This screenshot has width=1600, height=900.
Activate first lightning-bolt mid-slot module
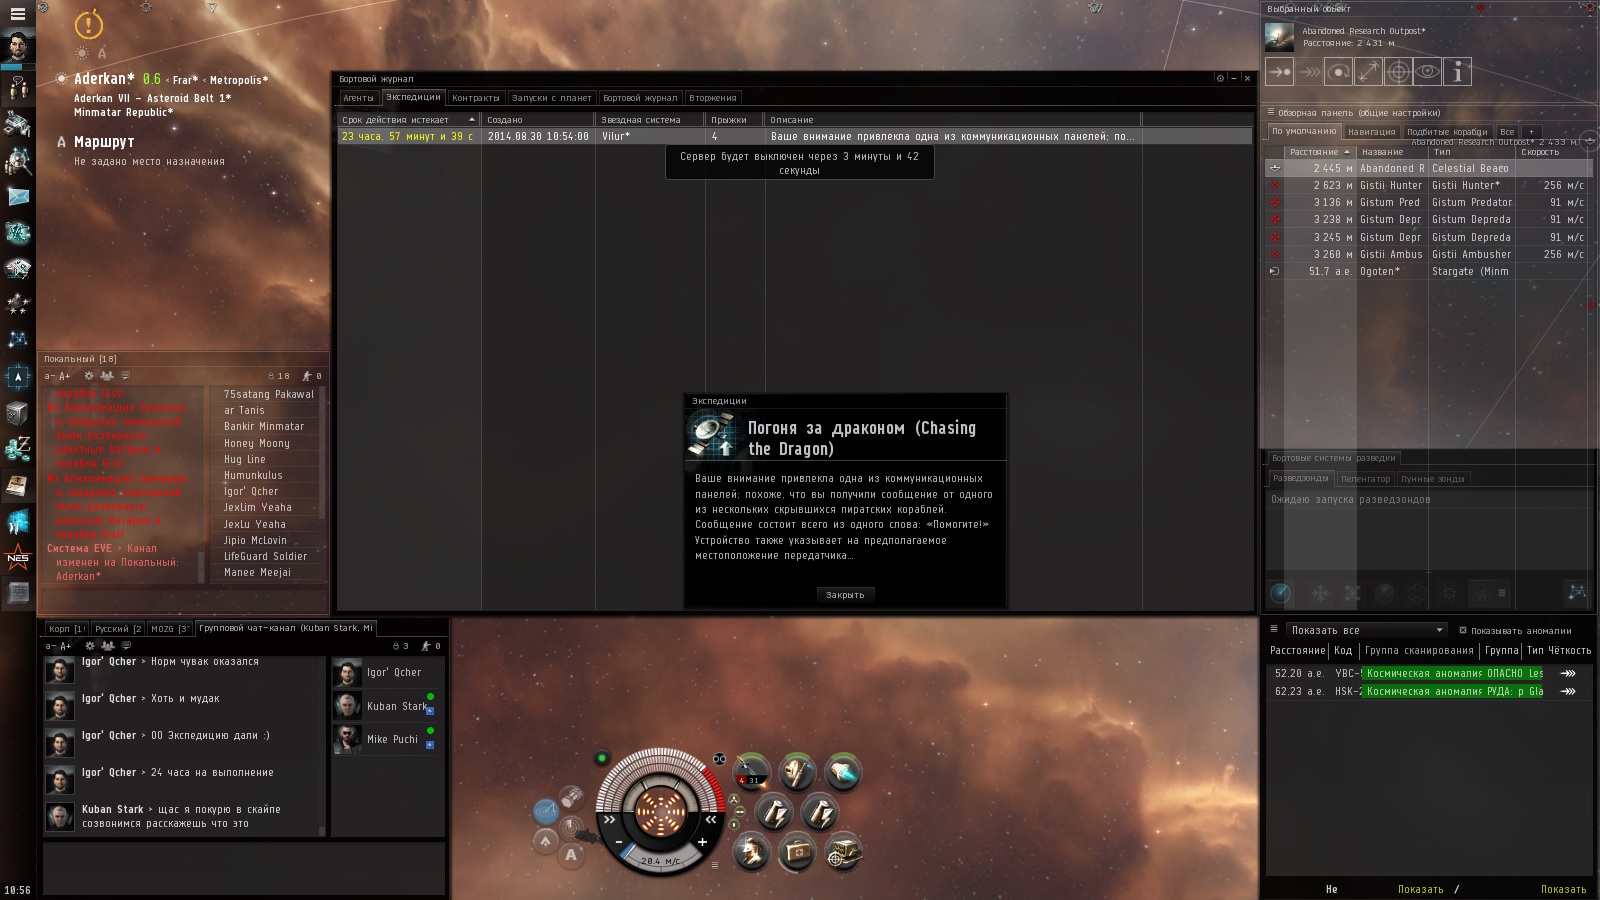pos(775,812)
